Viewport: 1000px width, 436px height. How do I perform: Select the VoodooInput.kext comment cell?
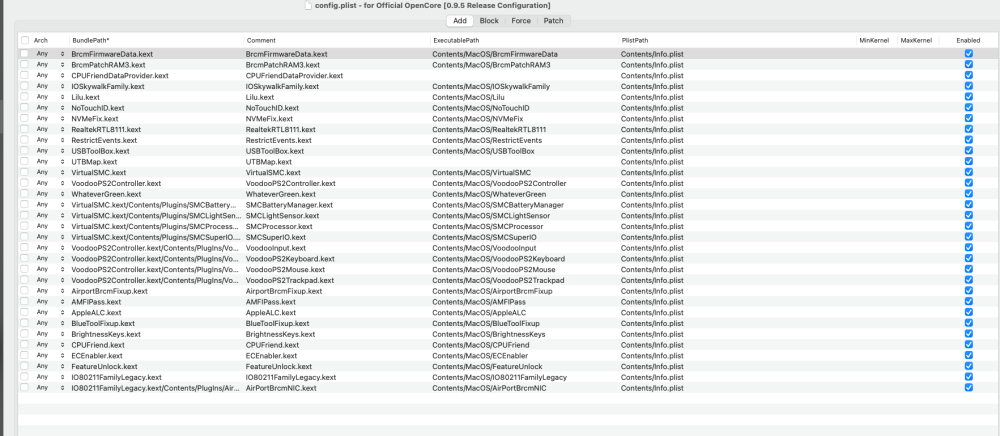coord(276,248)
